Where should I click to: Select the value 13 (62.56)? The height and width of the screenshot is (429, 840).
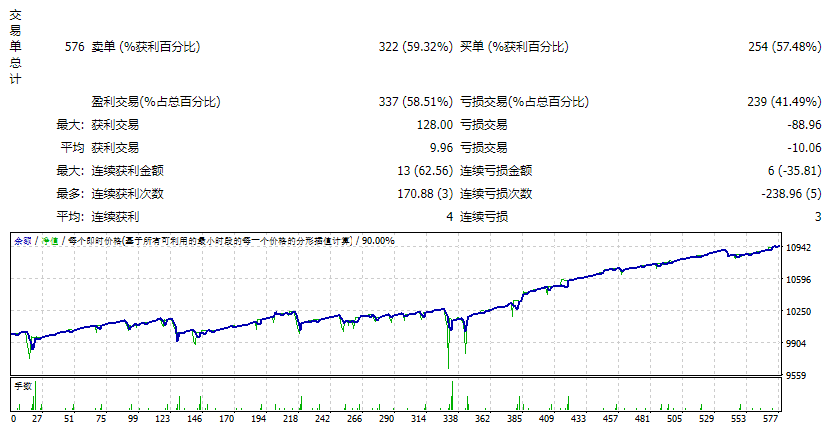(425, 171)
